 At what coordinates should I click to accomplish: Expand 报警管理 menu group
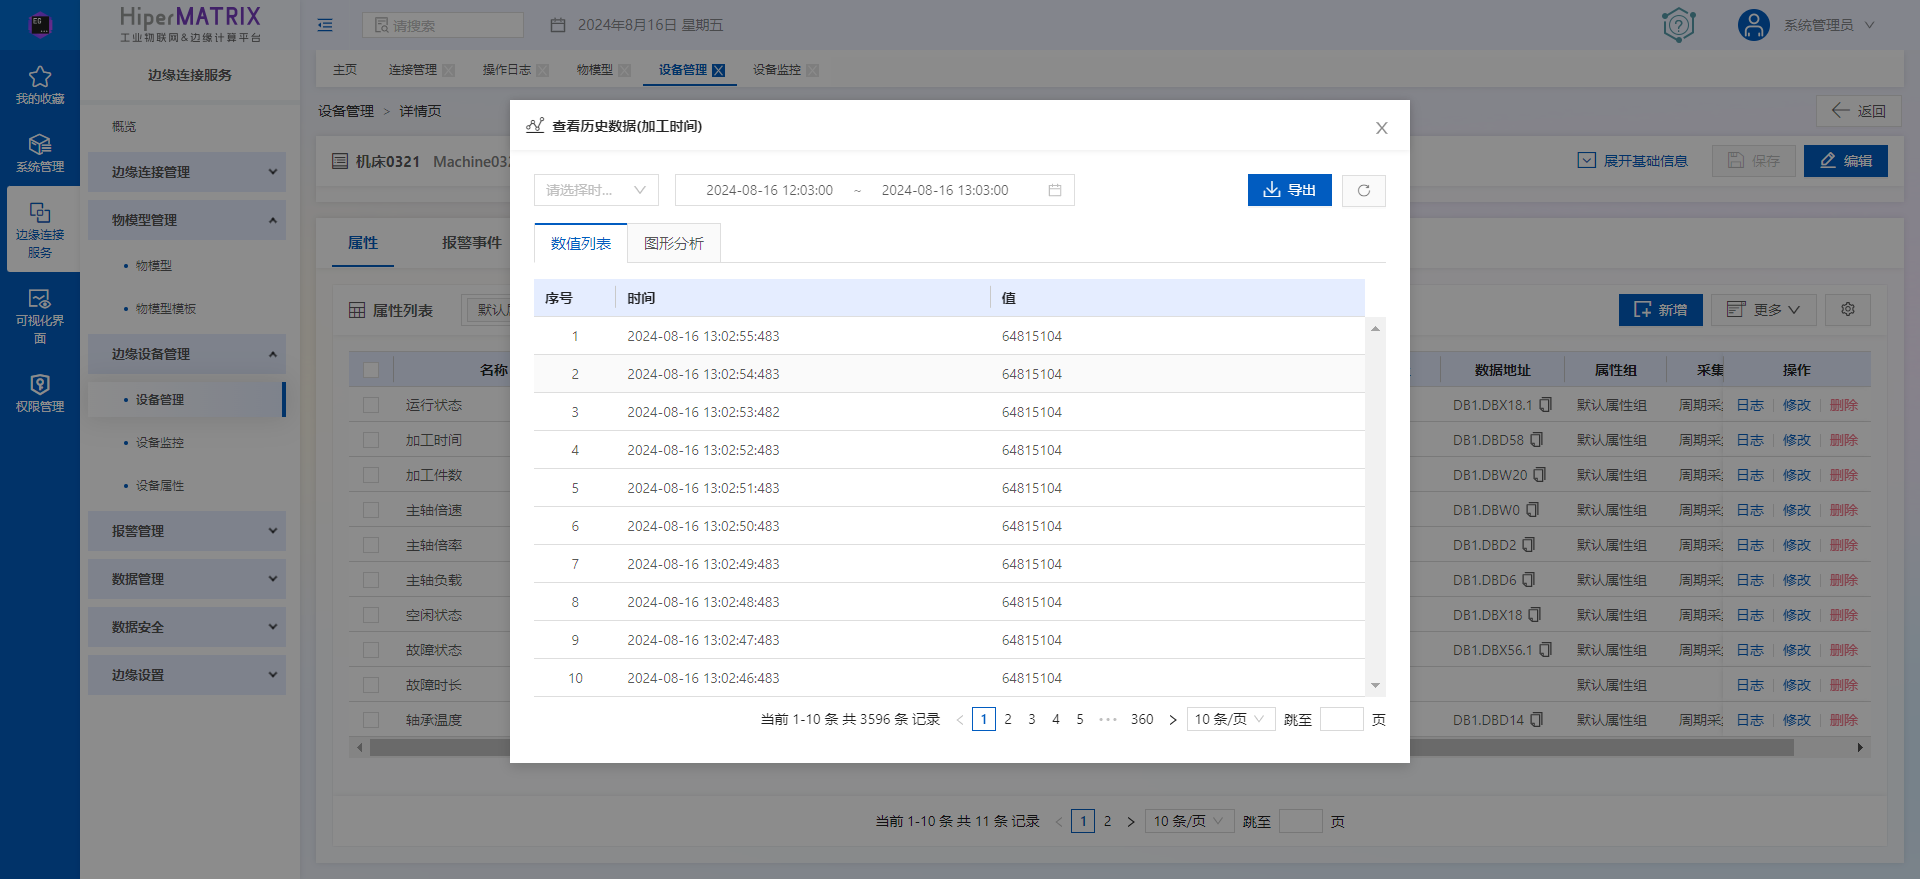click(x=187, y=531)
